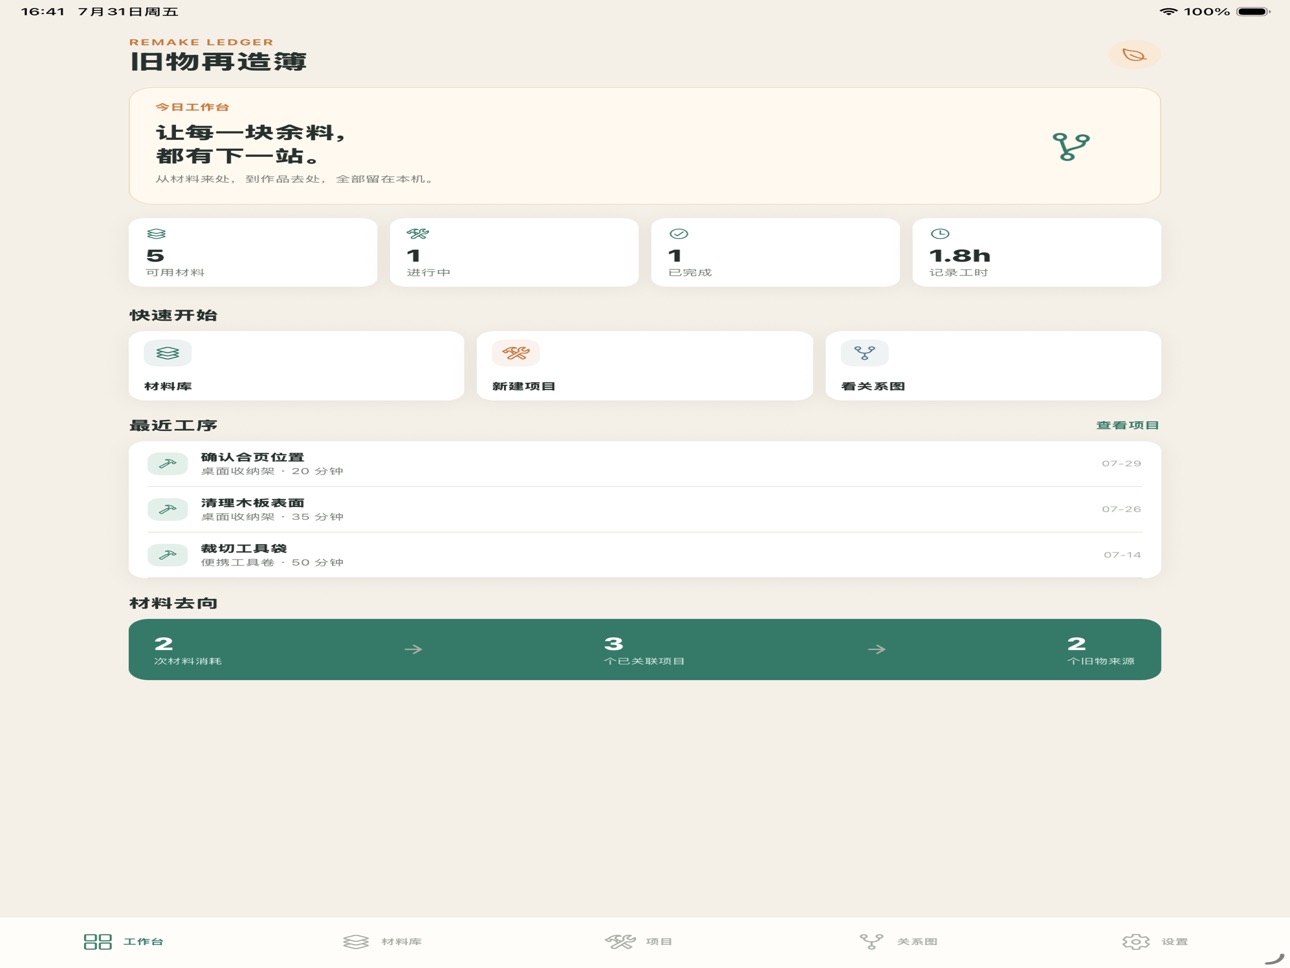Click 桌面收纳架 · 20 分钟 subtitle
1290x968 pixels.
click(272, 471)
